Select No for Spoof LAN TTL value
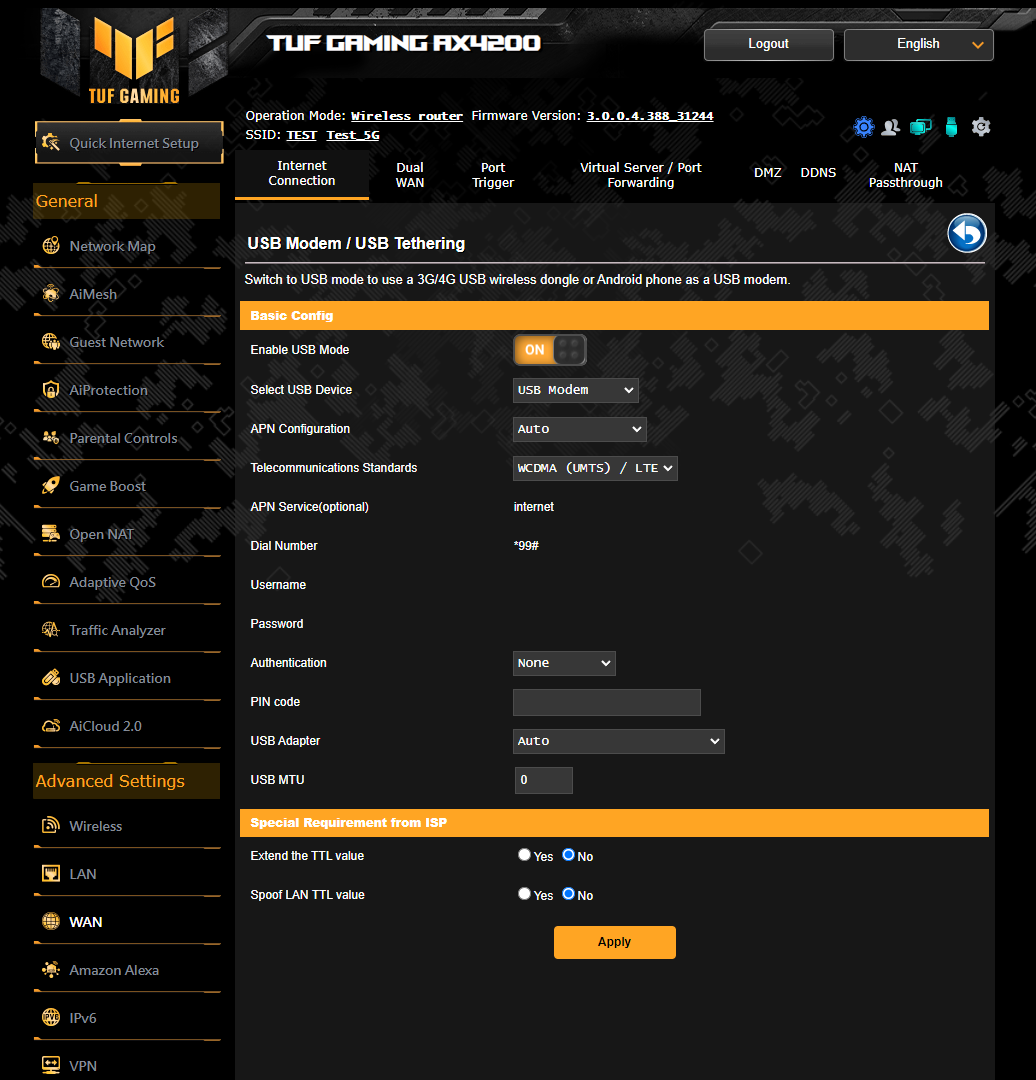Viewport: 1036px width, 1080px height. [568, 893]
